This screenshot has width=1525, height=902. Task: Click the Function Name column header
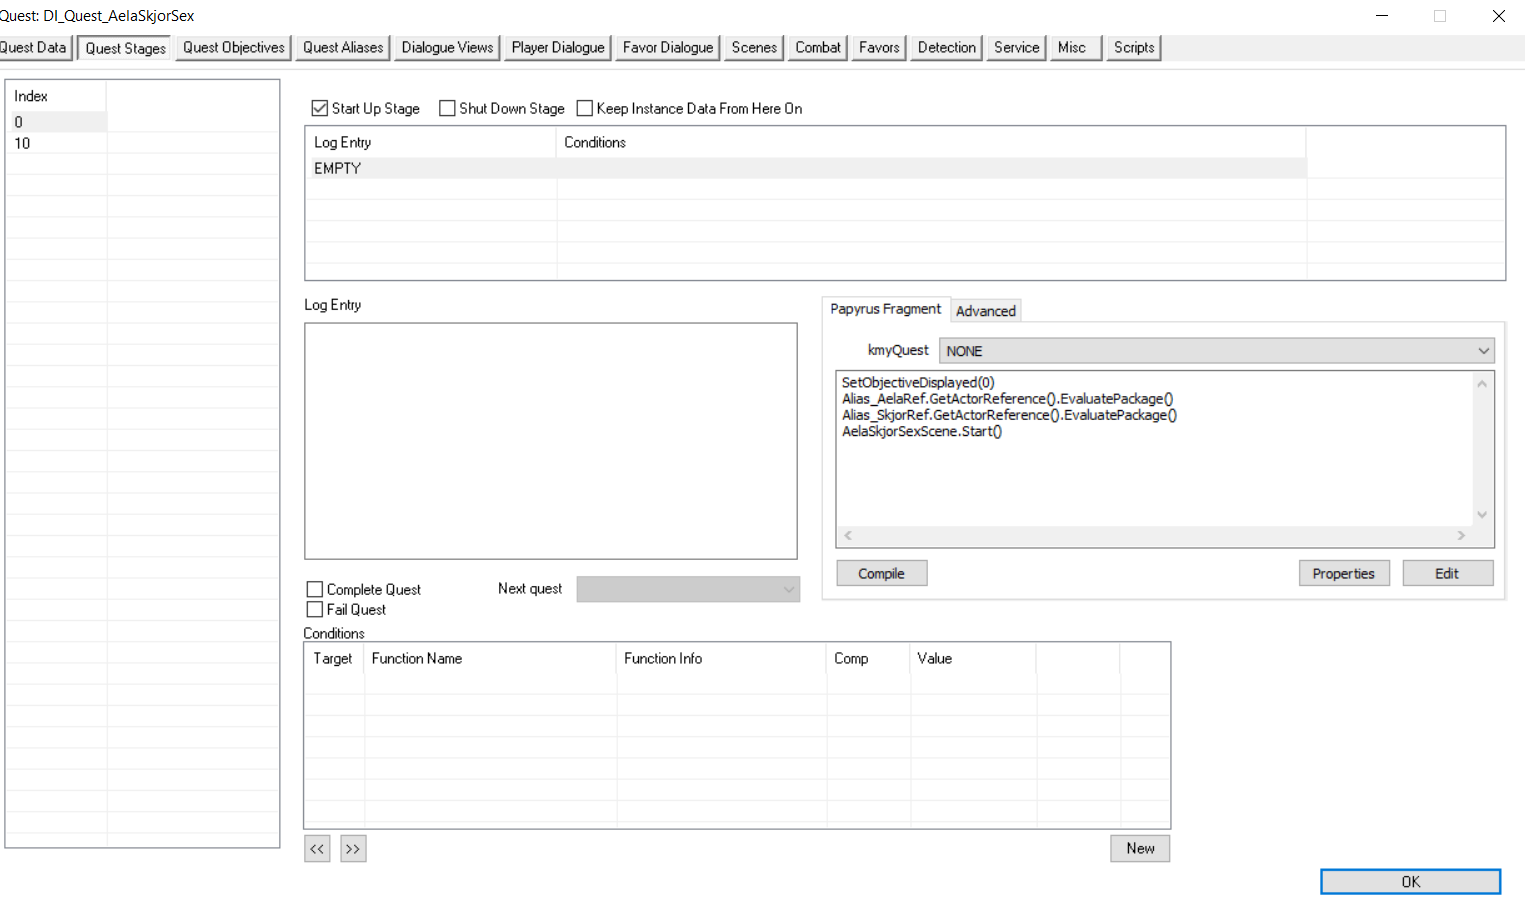click(x=490, y=659)
